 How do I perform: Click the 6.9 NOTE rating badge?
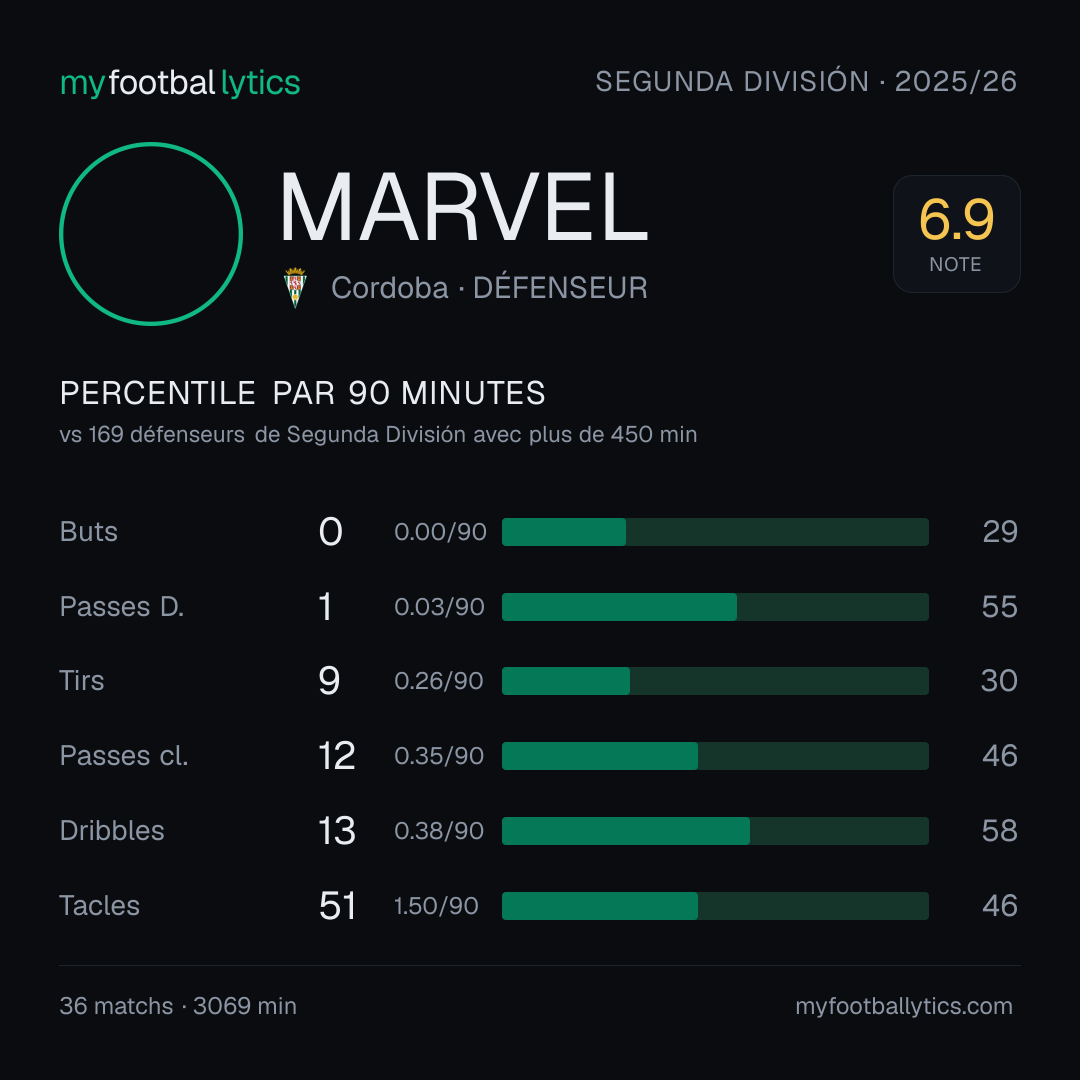tap(957, 233)
